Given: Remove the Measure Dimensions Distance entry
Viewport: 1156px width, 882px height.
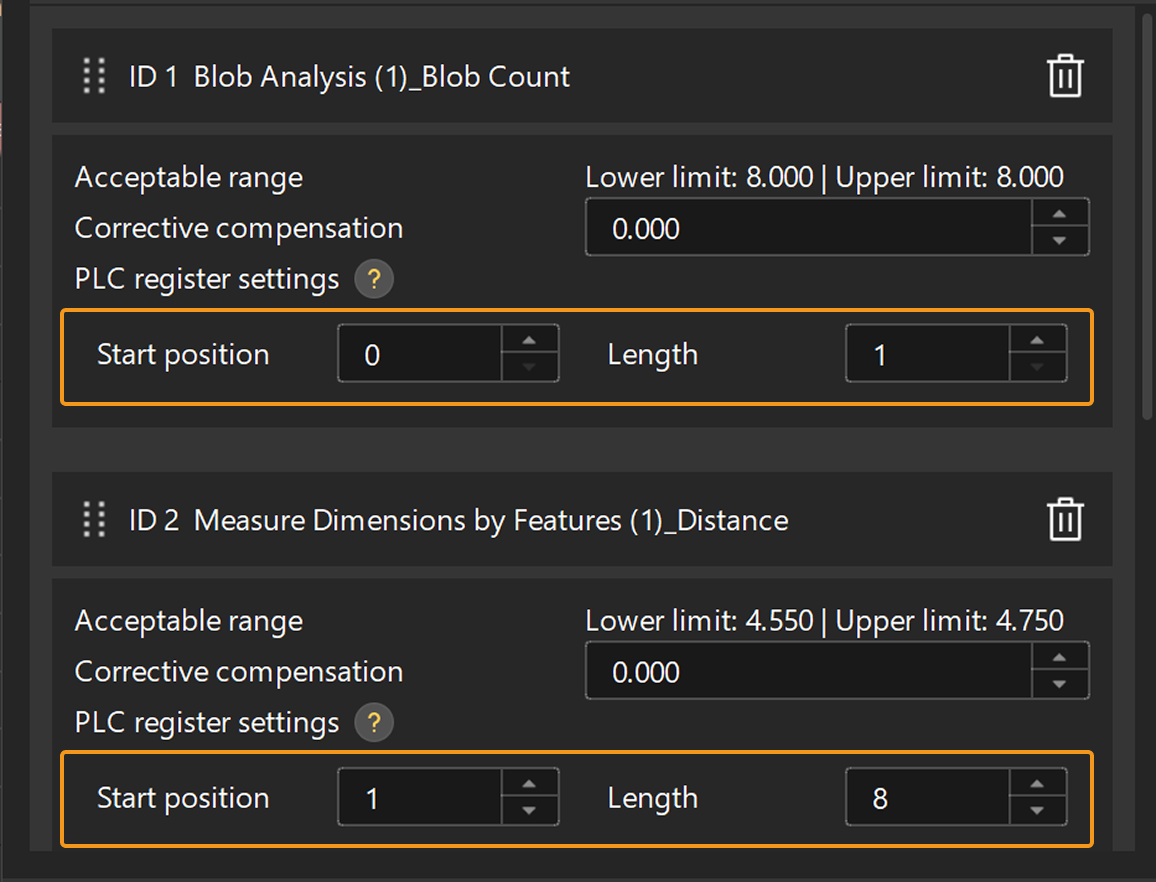Looking at the screenshot, I should coord(1064,519).
